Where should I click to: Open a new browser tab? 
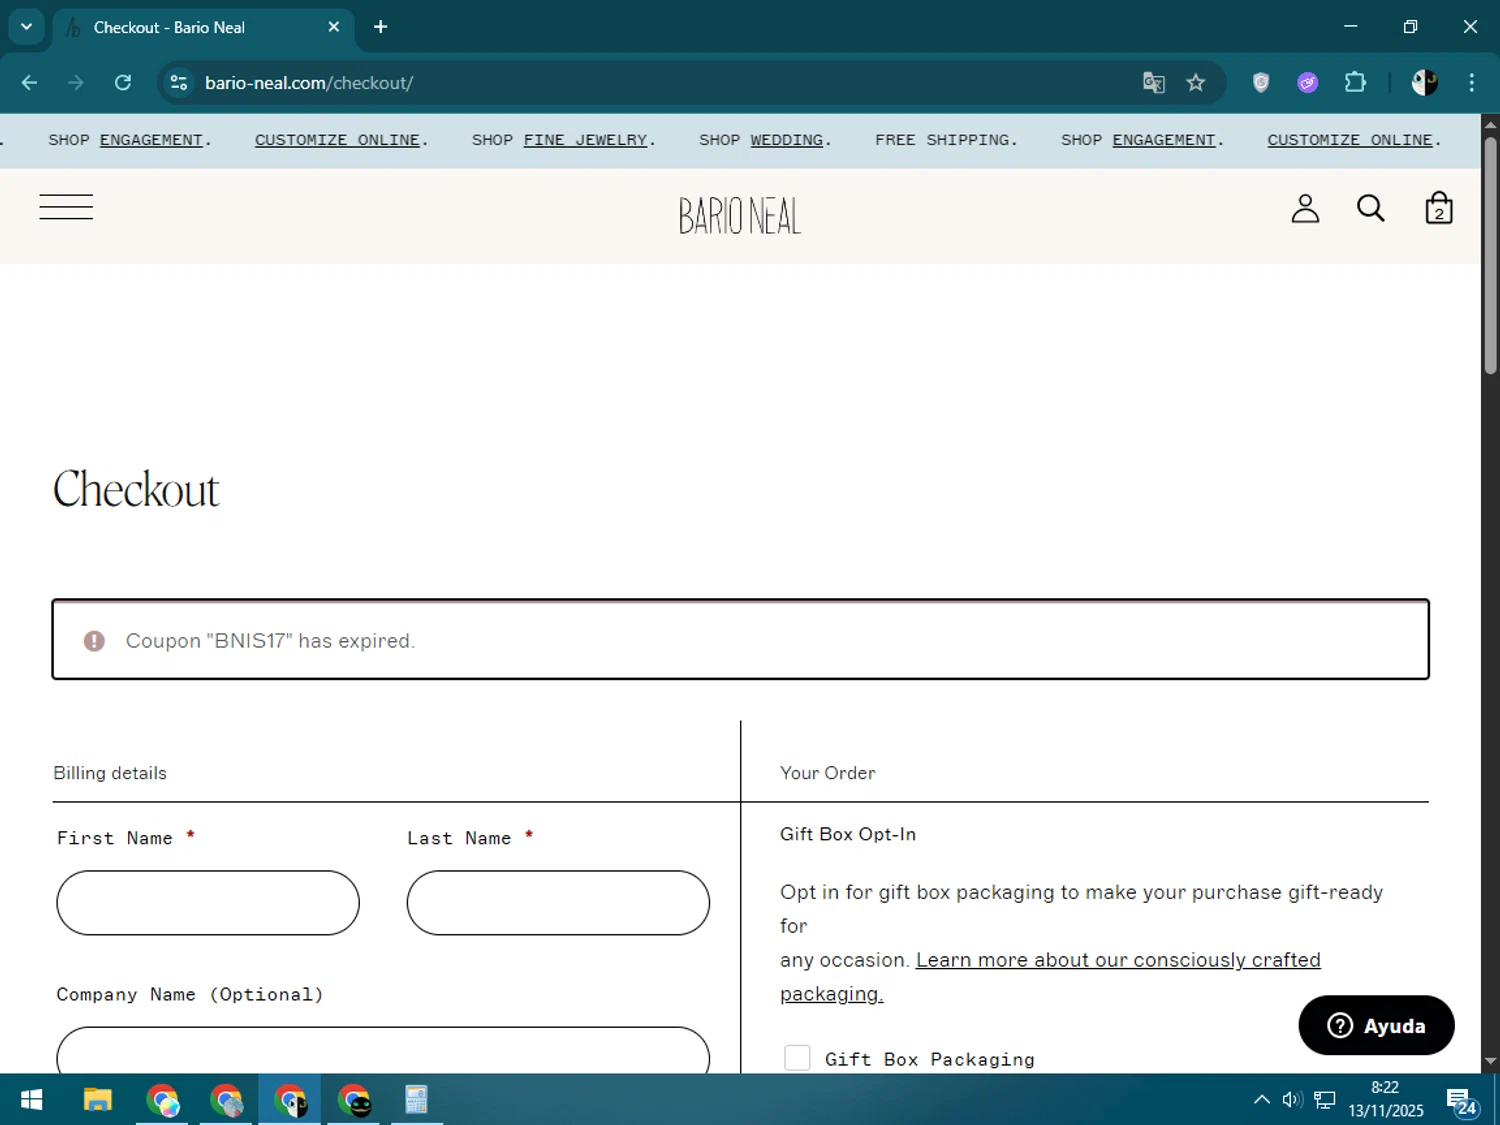coord(380,27)
